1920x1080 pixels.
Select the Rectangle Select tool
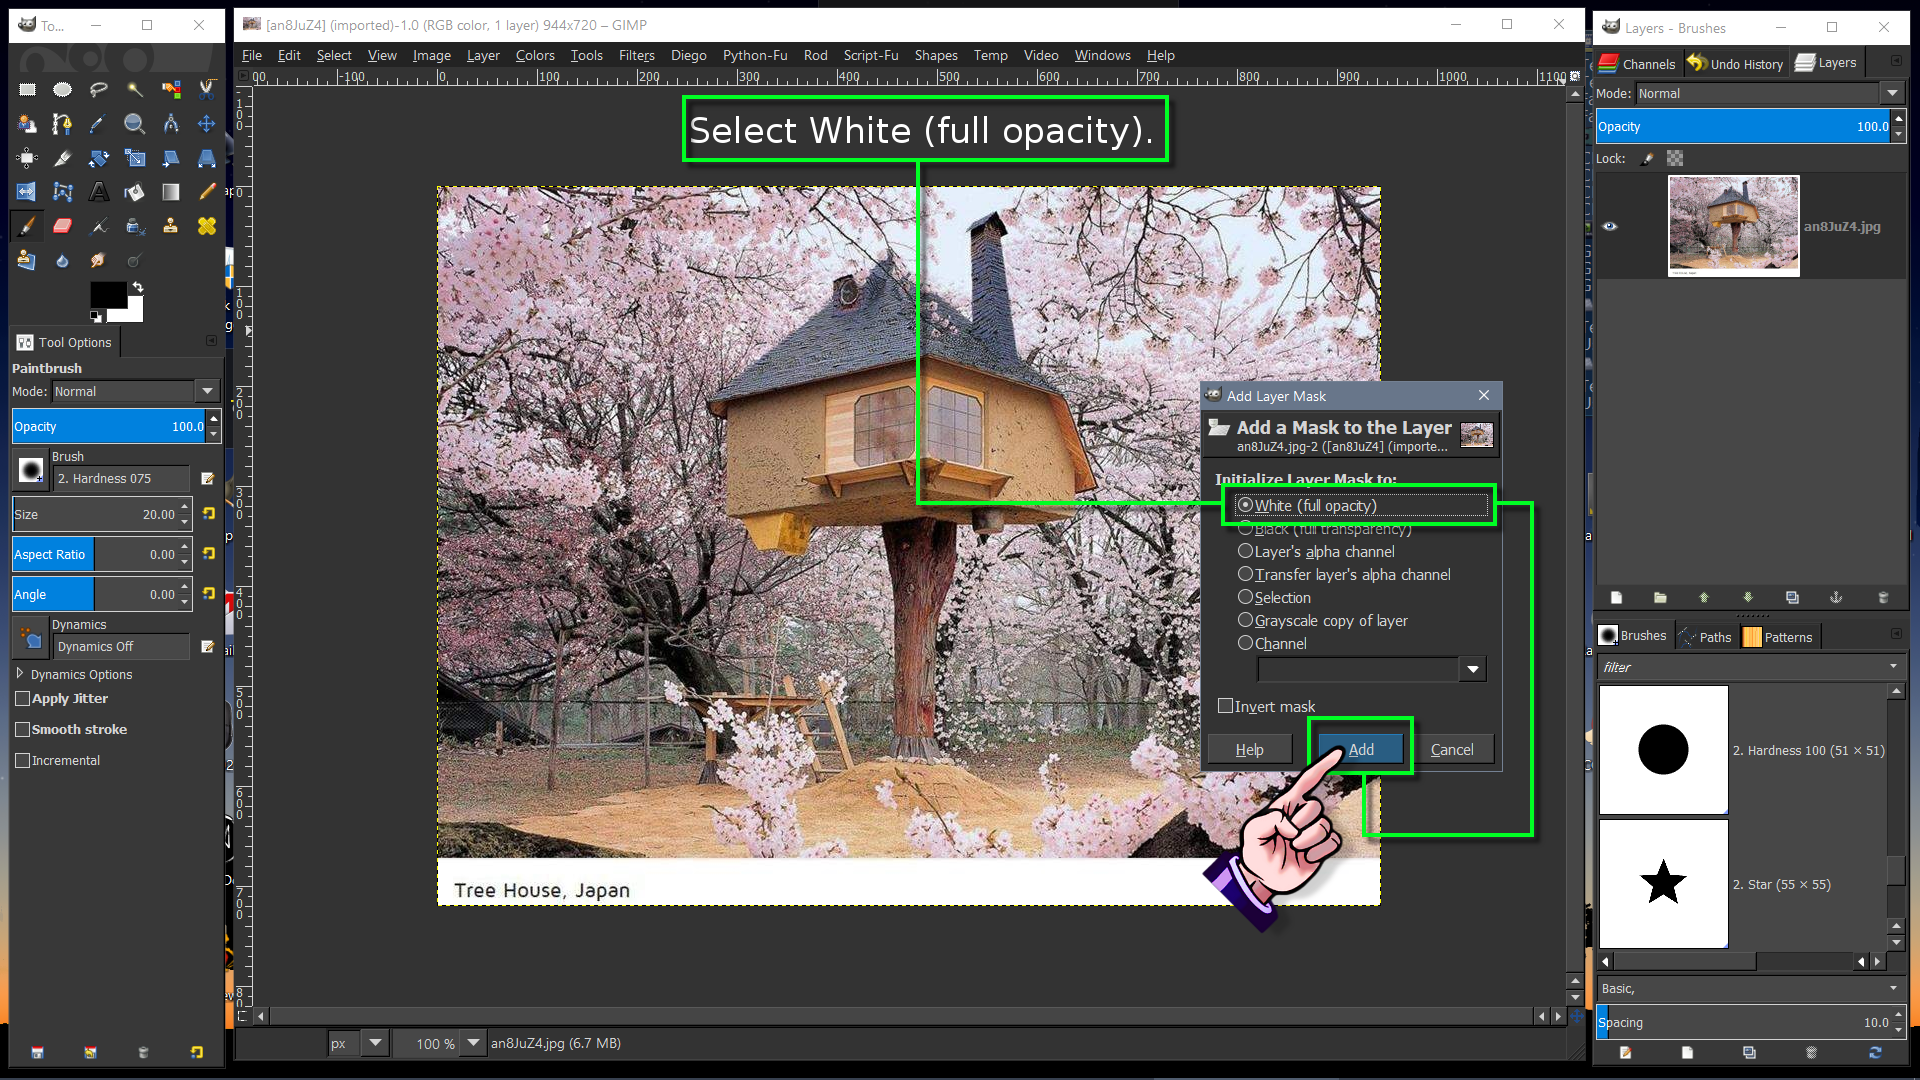coord(27,90)
